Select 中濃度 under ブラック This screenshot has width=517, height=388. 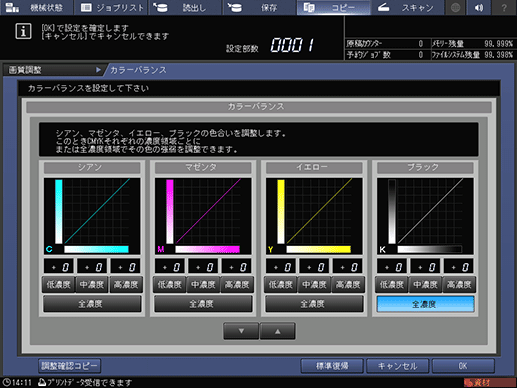pyautogui.click(x=425, y=285)
